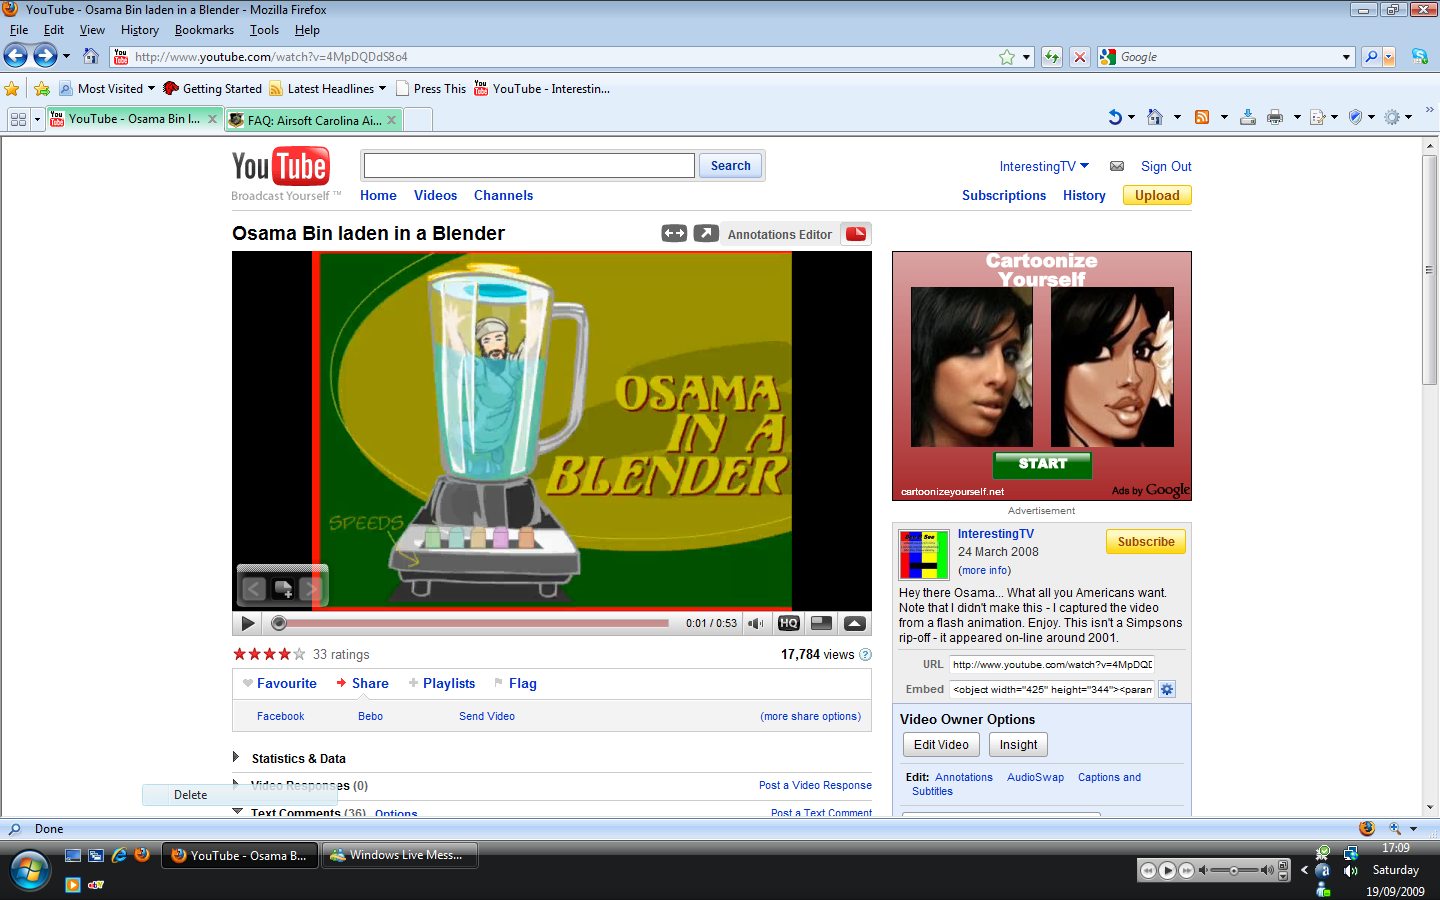Expand the Video Responses section

click(236, 784)
